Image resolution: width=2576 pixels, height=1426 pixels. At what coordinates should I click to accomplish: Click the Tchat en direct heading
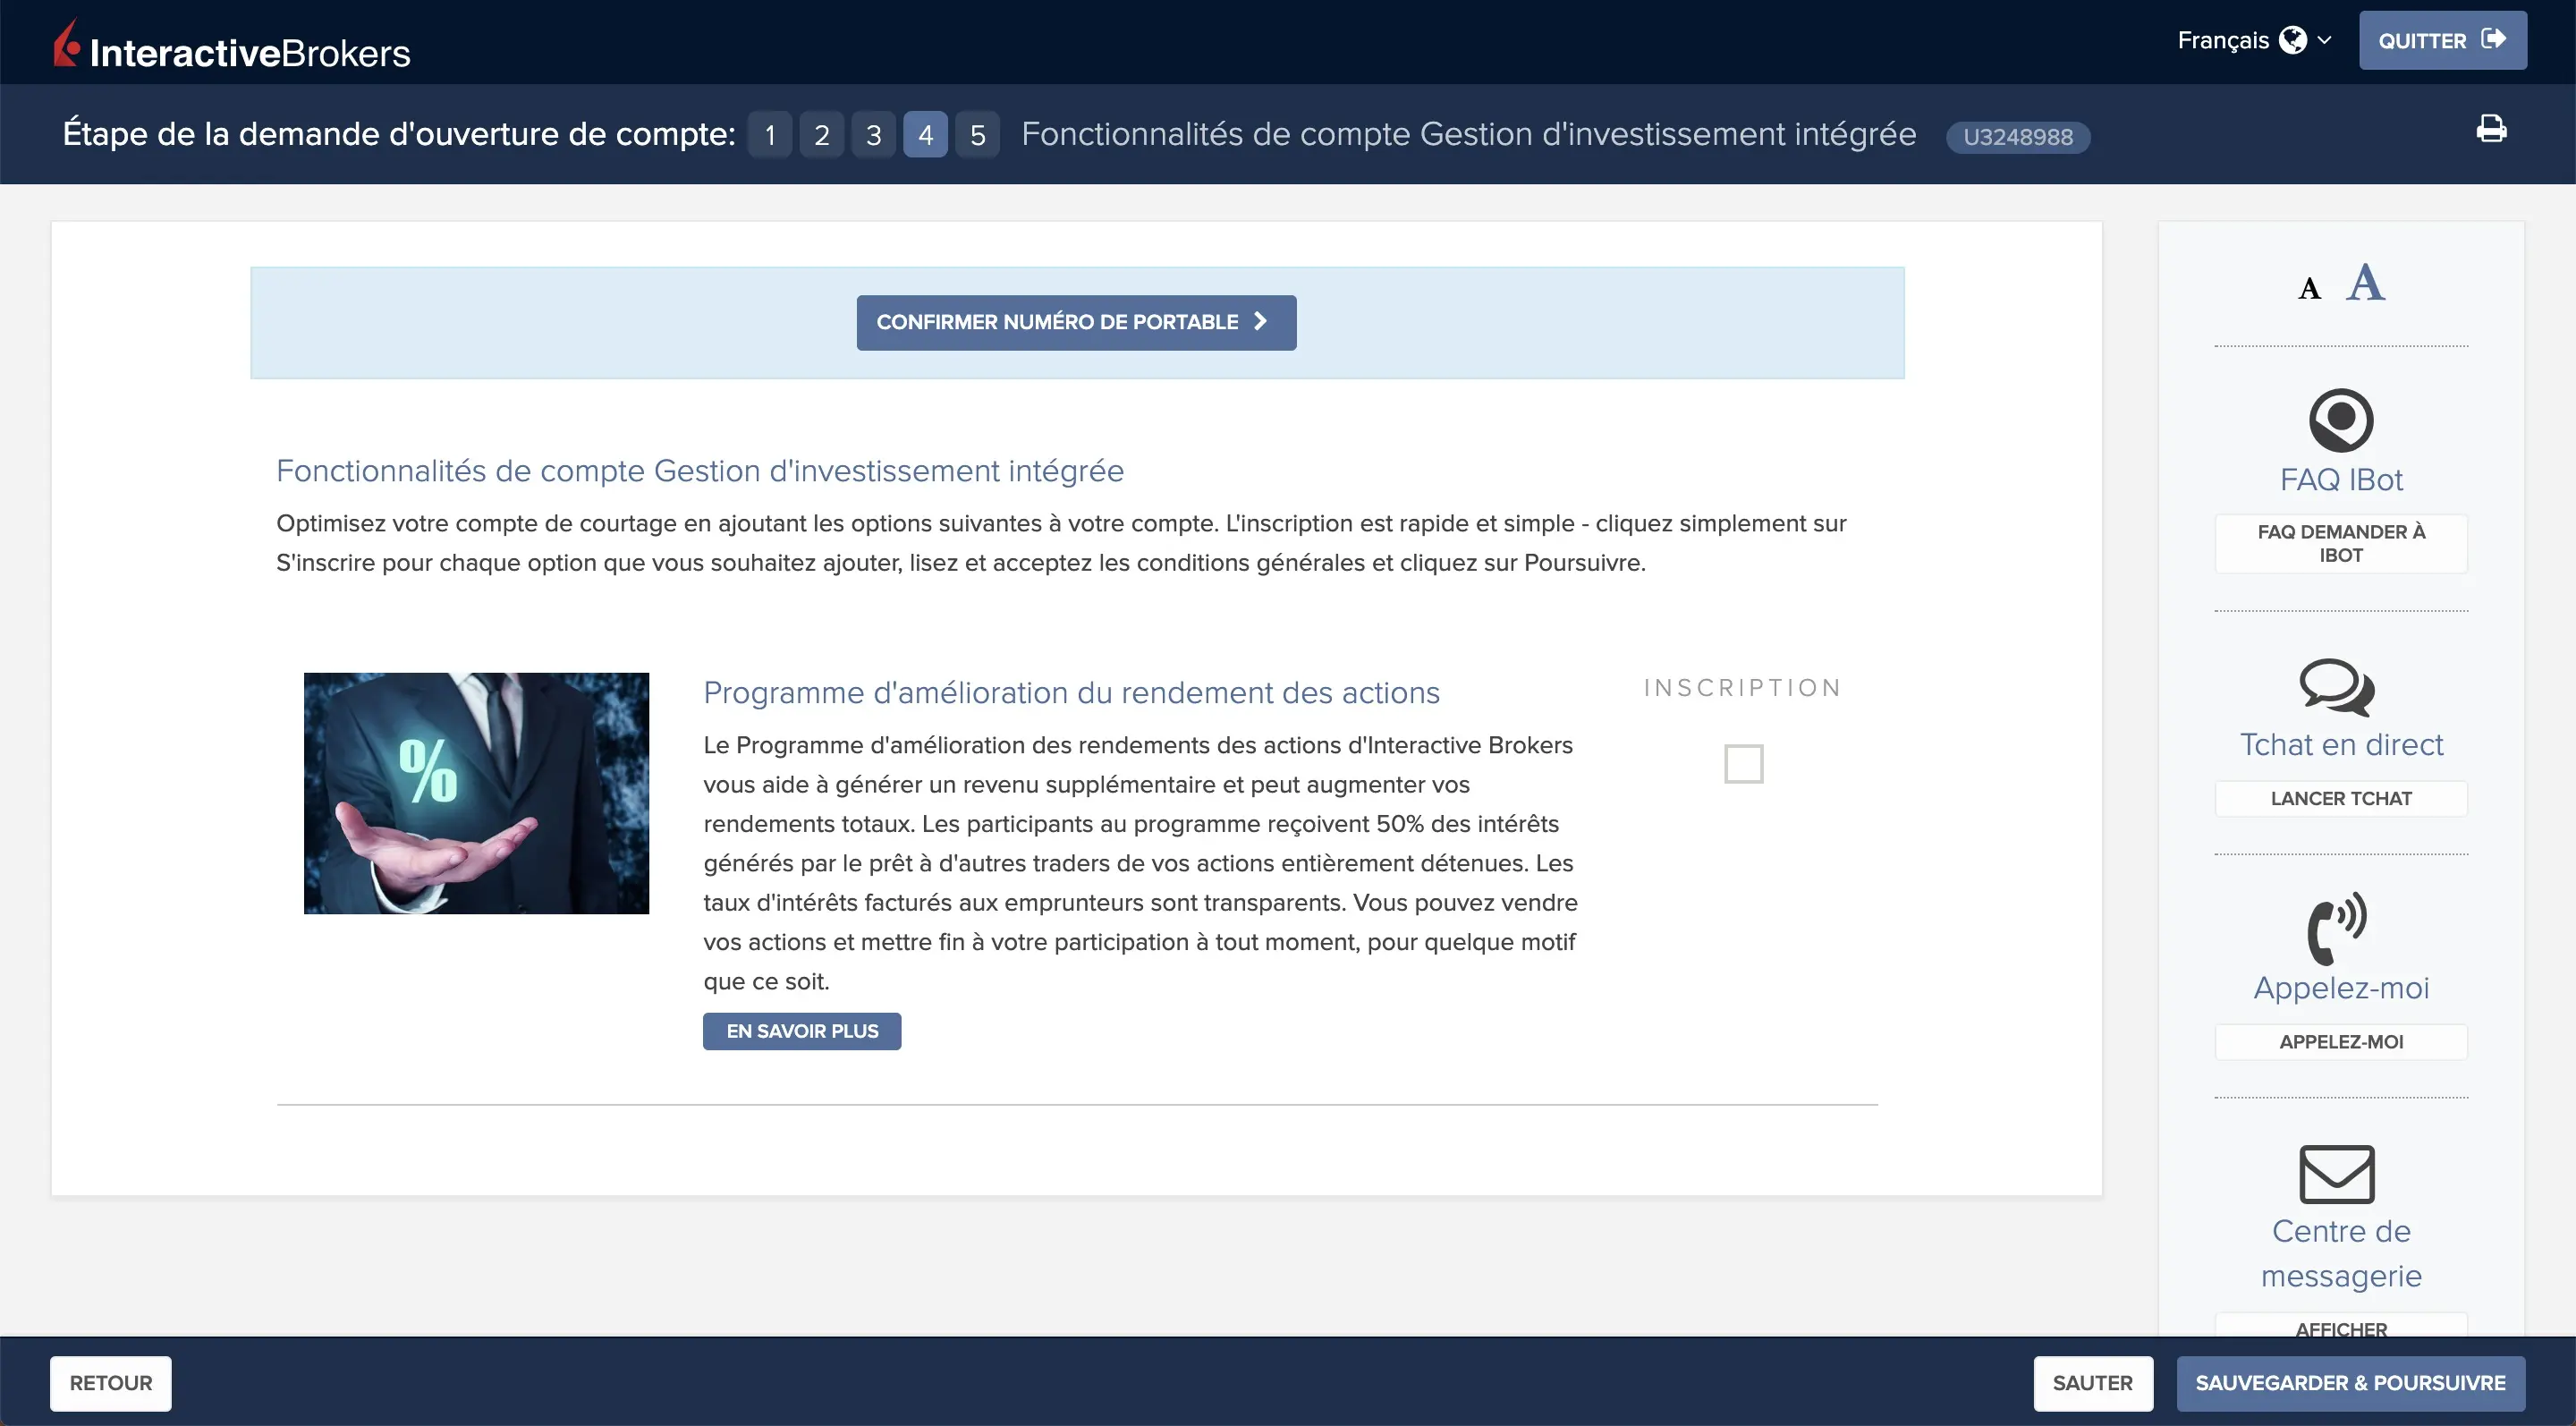click(2341, 745)
